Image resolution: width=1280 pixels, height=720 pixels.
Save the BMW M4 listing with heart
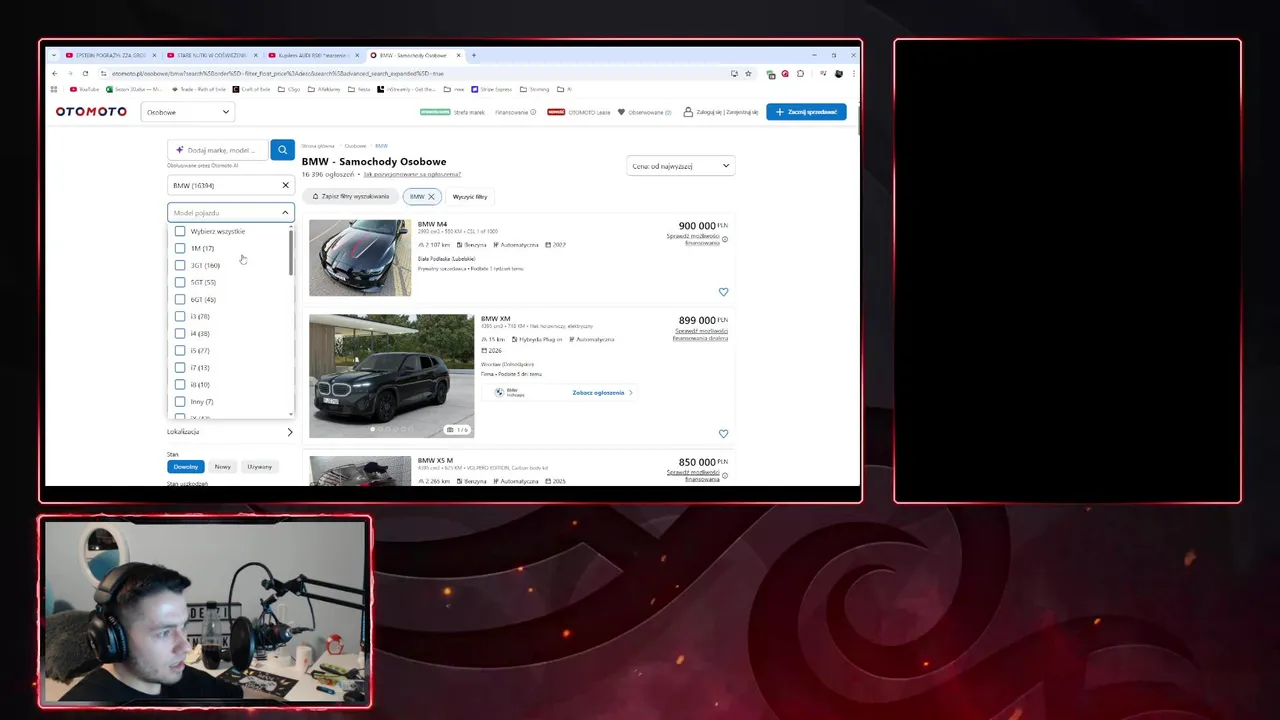coord(724,292)
